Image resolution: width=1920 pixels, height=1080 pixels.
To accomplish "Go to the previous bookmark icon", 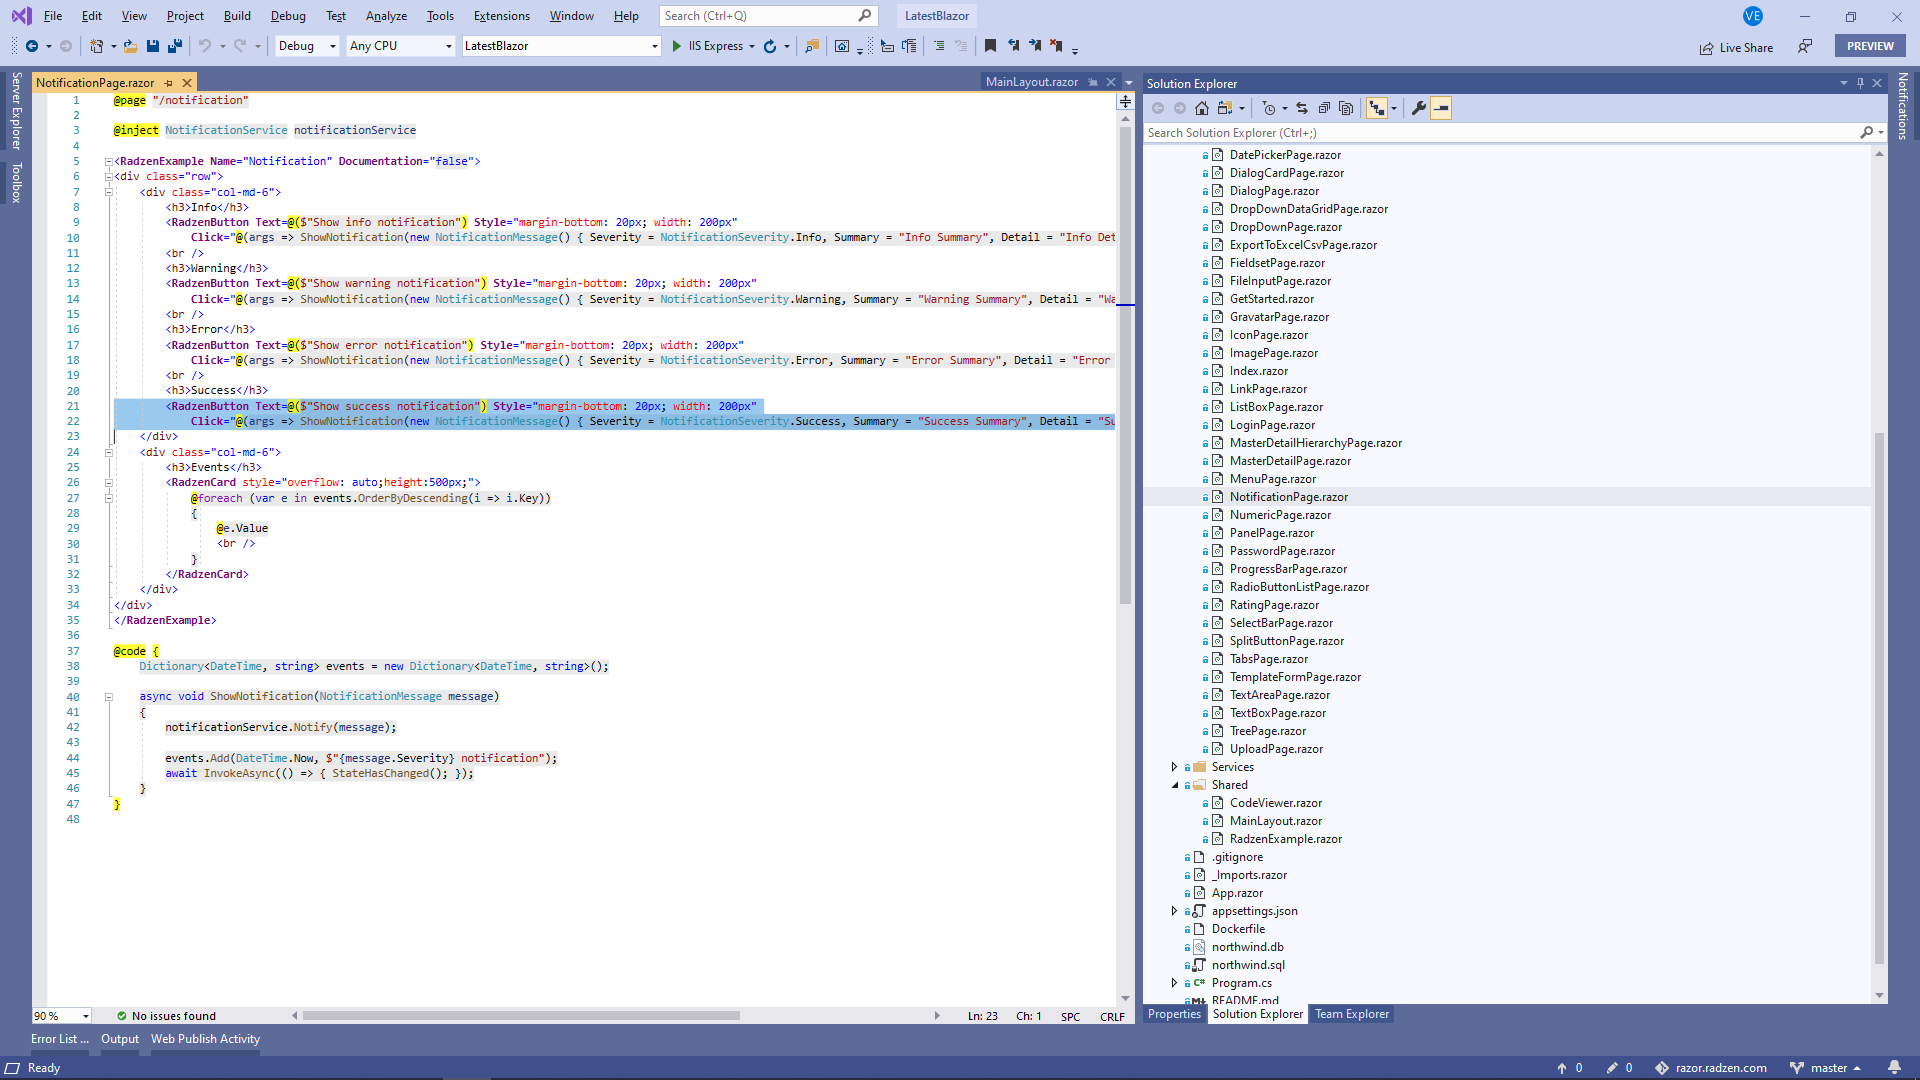I will pyautogui.click(x=1013, y=46).
